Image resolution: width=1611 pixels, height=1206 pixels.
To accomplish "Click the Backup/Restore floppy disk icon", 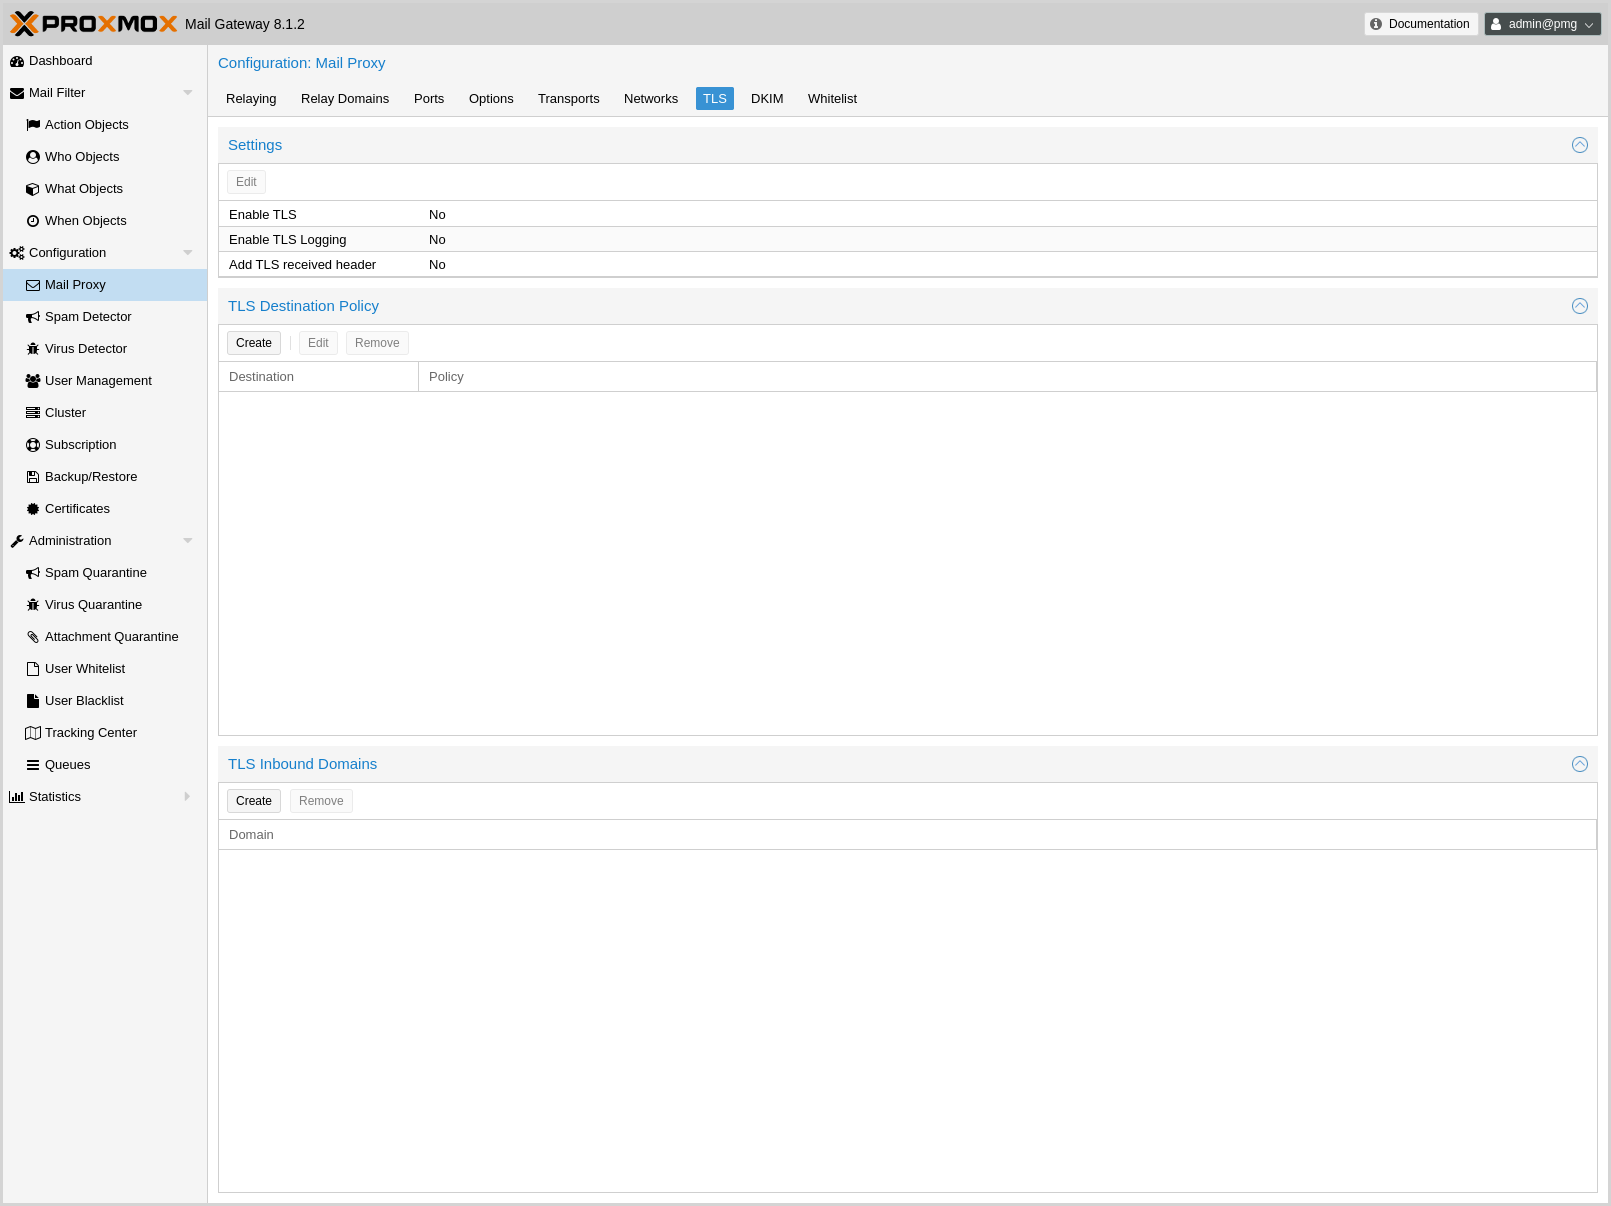I will (x=33, y=477).
